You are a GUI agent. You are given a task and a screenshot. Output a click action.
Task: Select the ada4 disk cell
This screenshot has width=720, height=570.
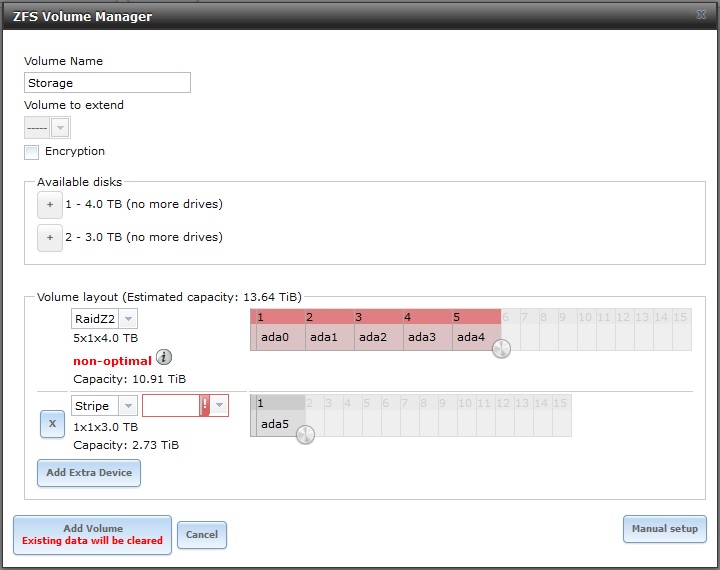pyautogui.click(x=477, y=338)
